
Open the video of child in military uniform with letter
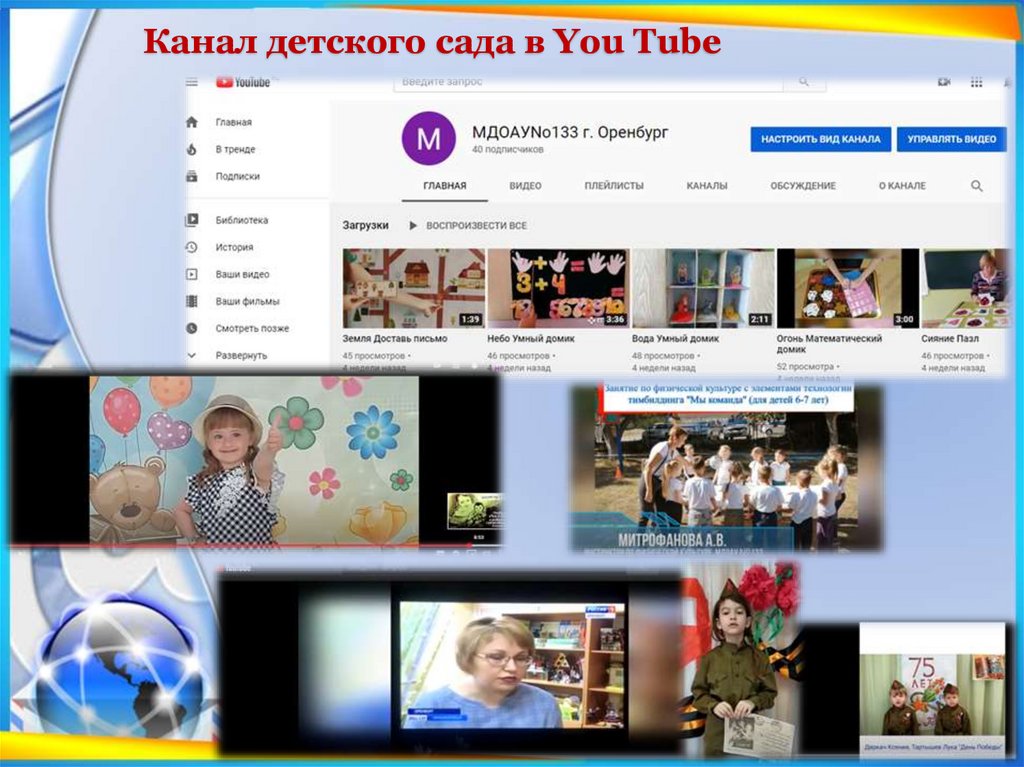click(740, 660)
